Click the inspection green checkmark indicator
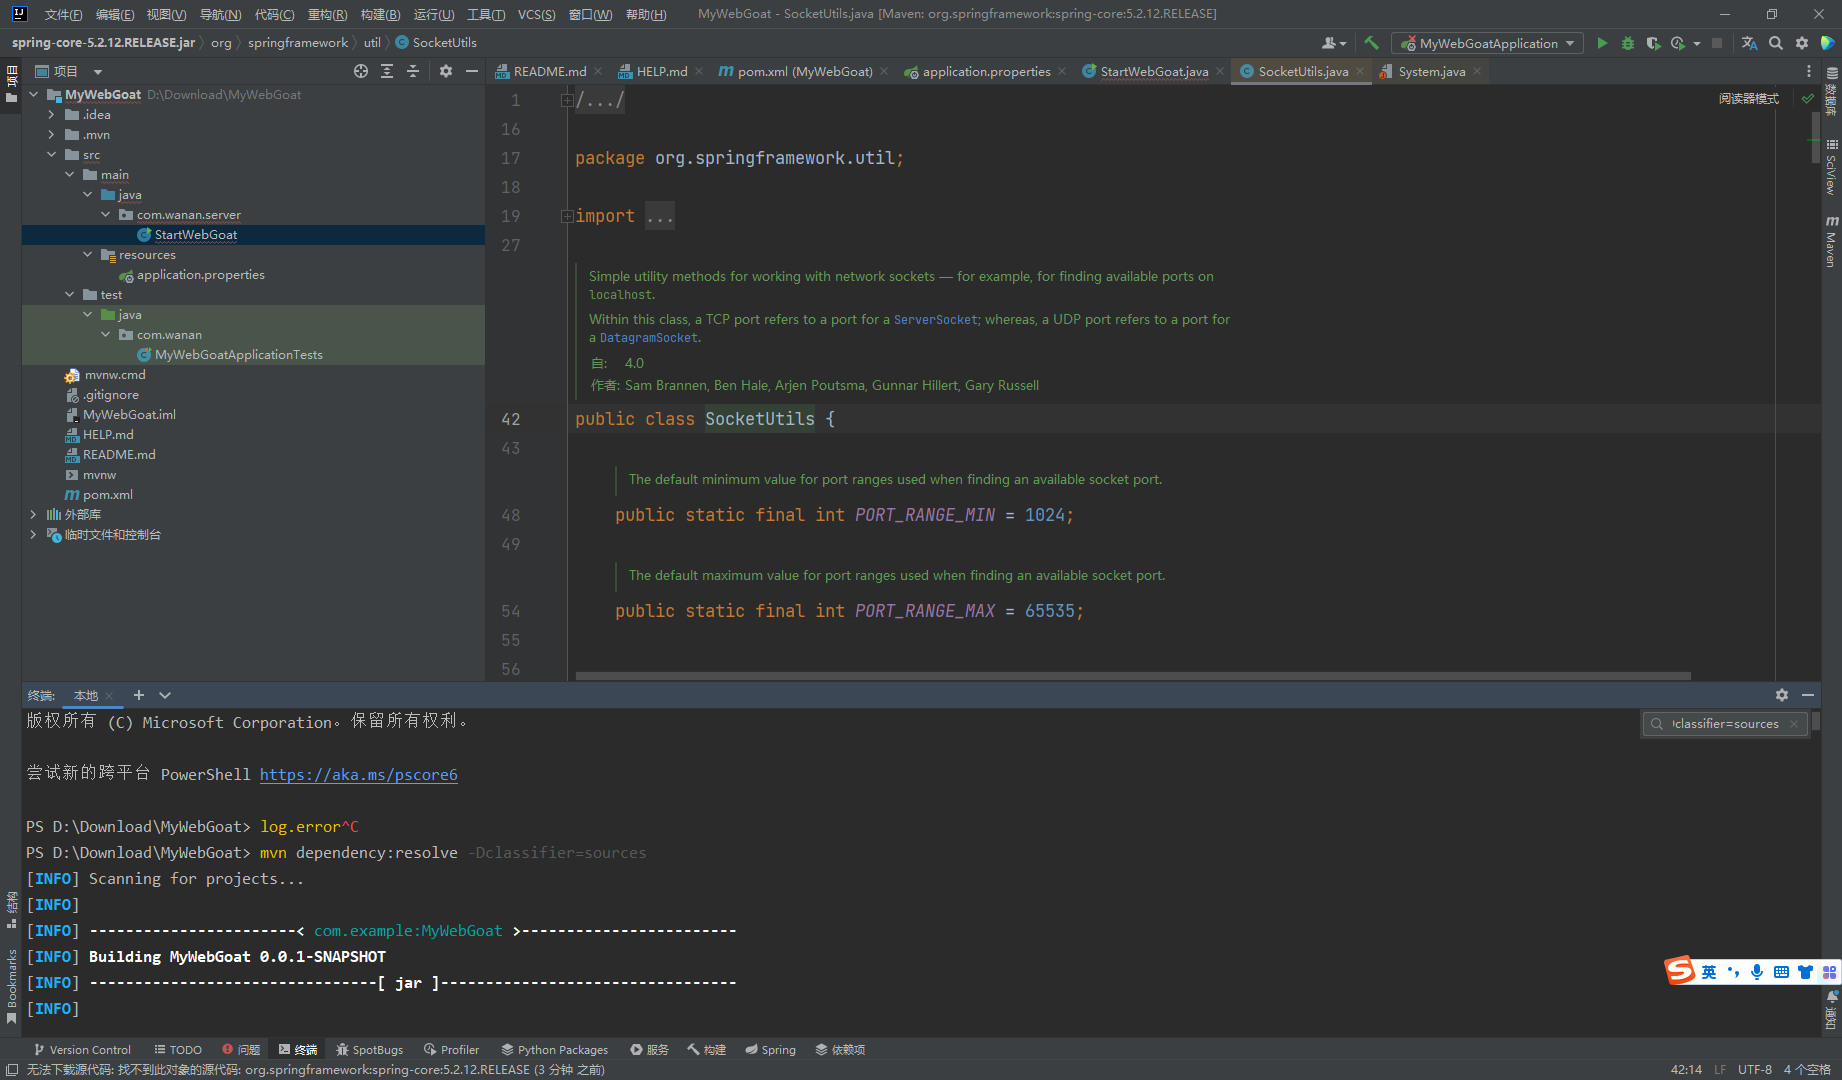The width and height of the screenshot is (1842, 1080). (x=1807, y=99)
